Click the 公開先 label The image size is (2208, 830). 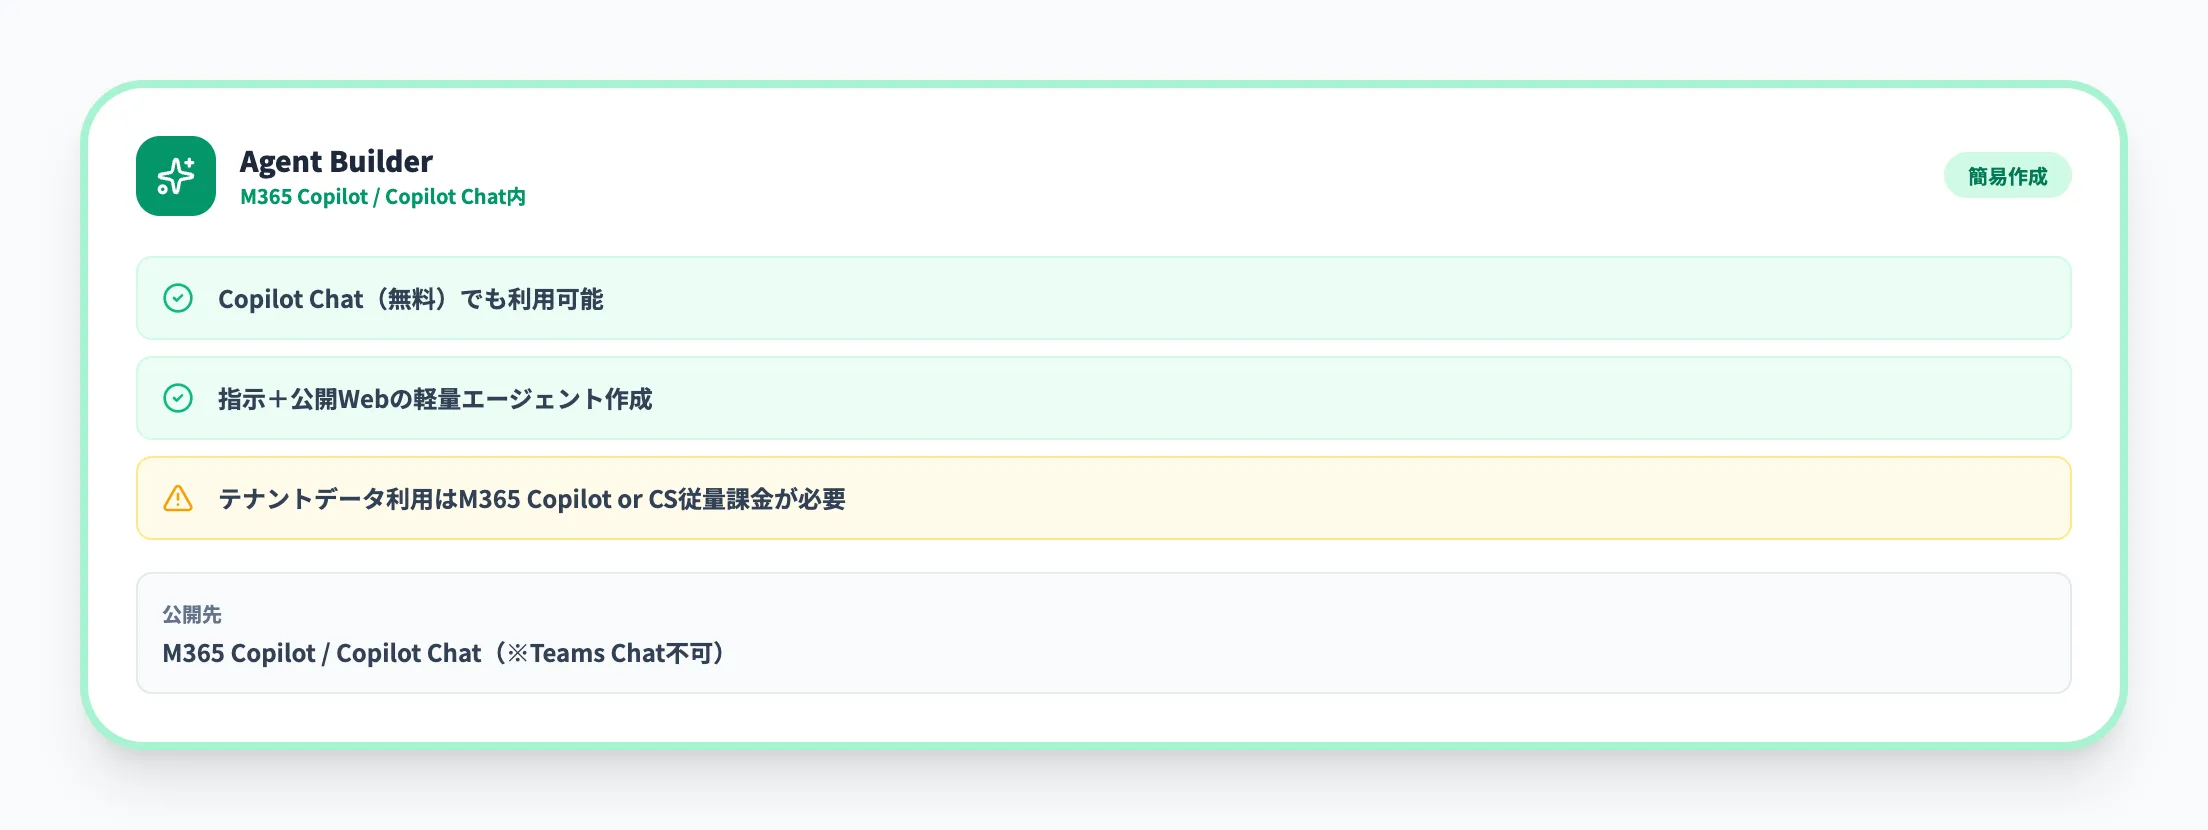192,614
